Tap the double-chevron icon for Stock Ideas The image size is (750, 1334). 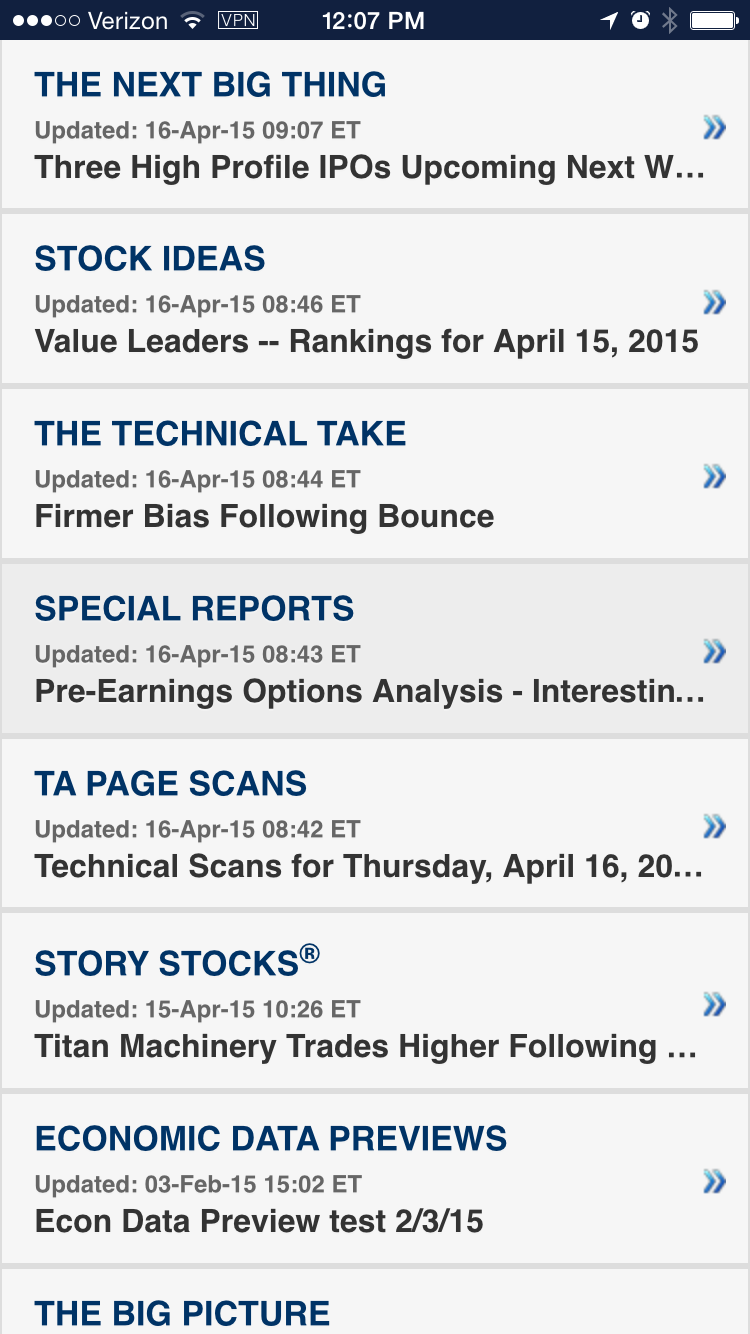click(714, 302)
